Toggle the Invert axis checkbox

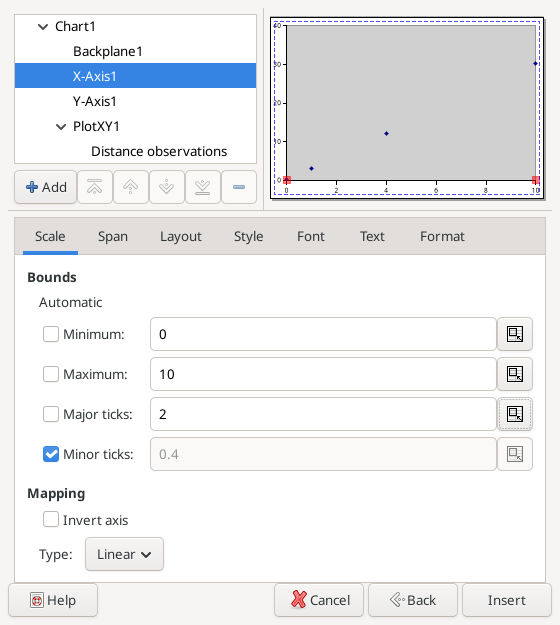pos(51,520)
